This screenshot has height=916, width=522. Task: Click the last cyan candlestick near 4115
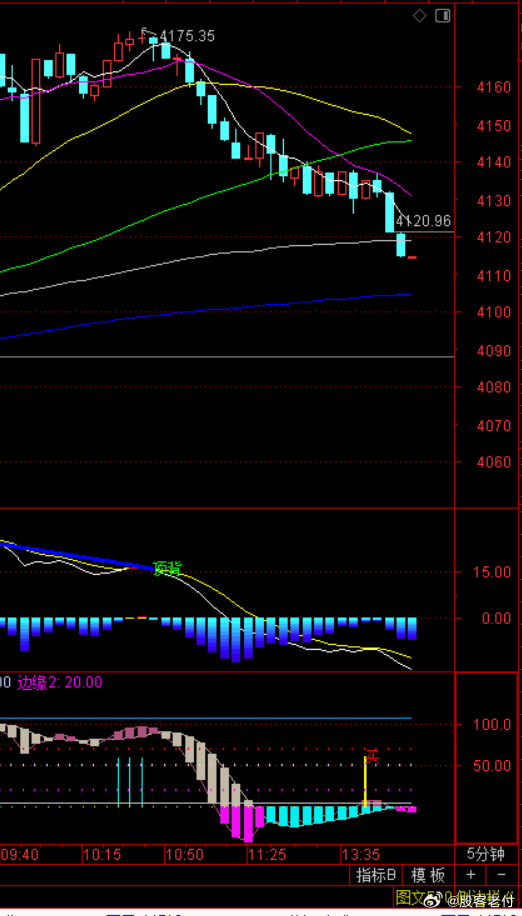[x=401, y=244]
